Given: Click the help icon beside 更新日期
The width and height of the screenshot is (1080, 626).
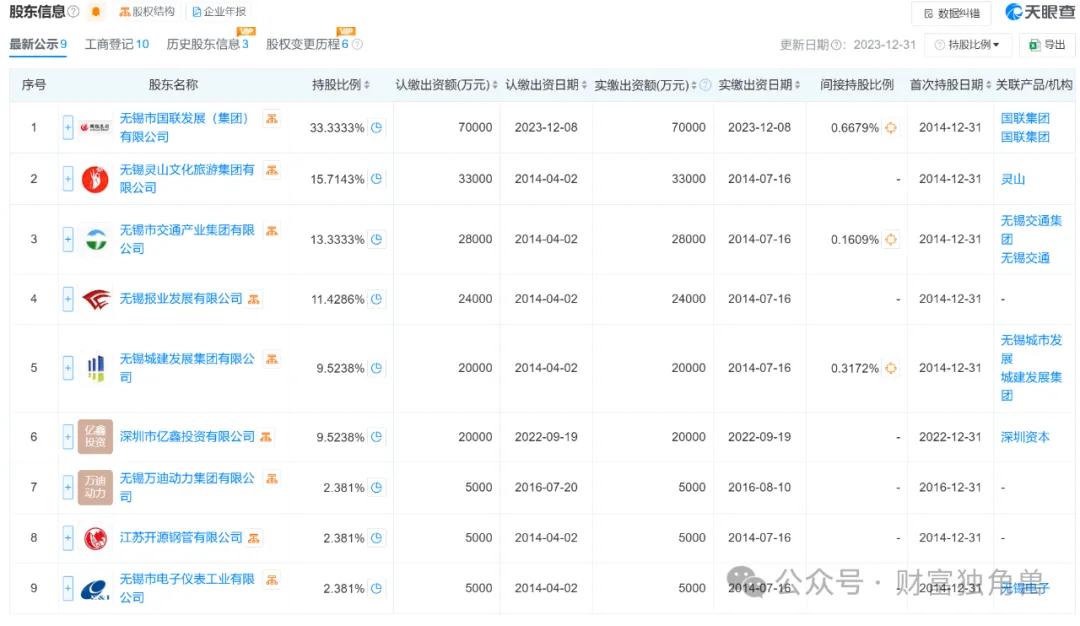Looking at the screenshot, I should (837, 45).
